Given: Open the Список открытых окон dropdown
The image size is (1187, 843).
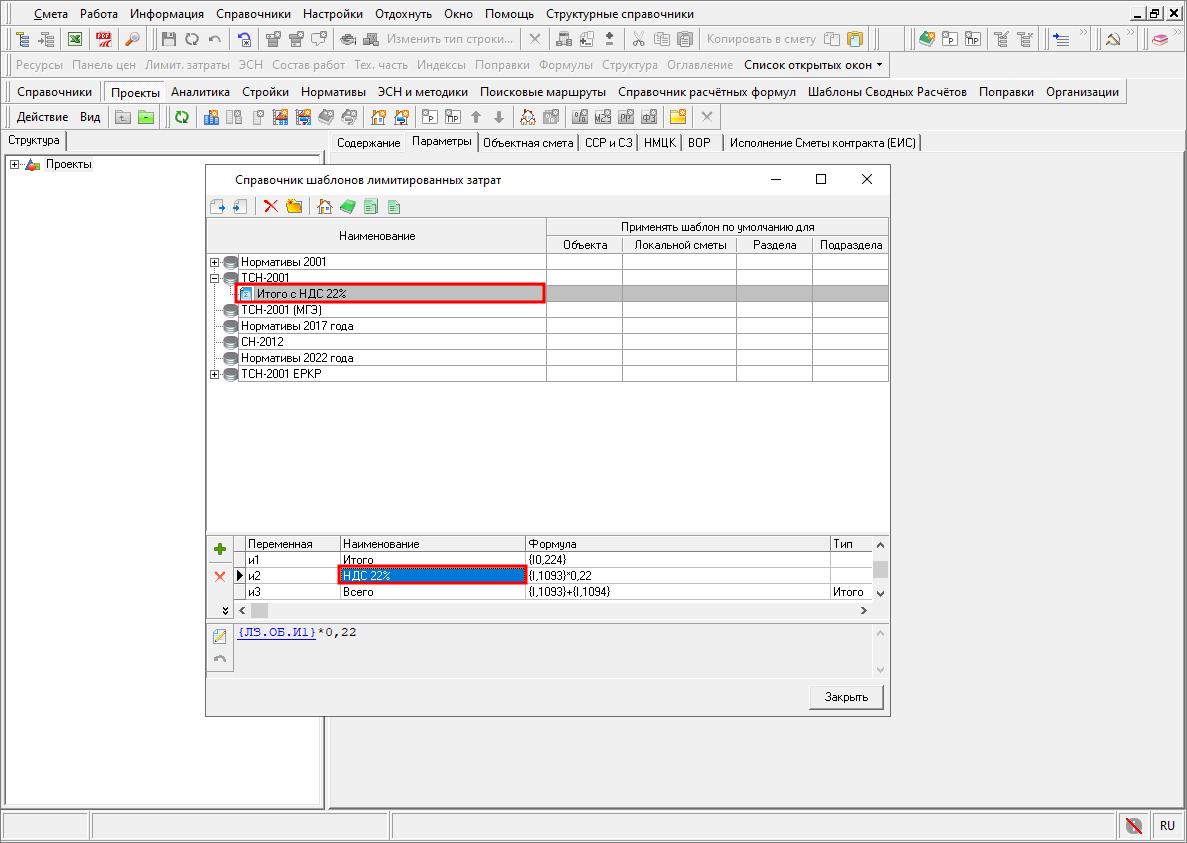Looking at the screenshot, I should 813,65.
